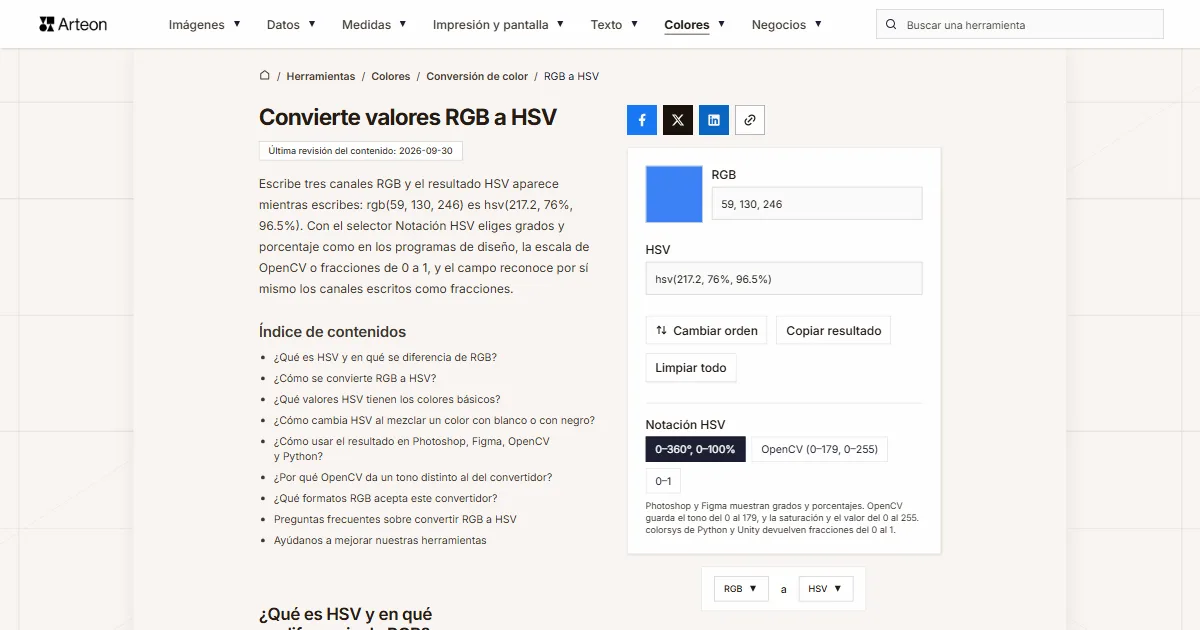This screenshot has width=1200, height=630.
Task: Select 0–360°, 0–100% notation
Action: pos(695,449)
